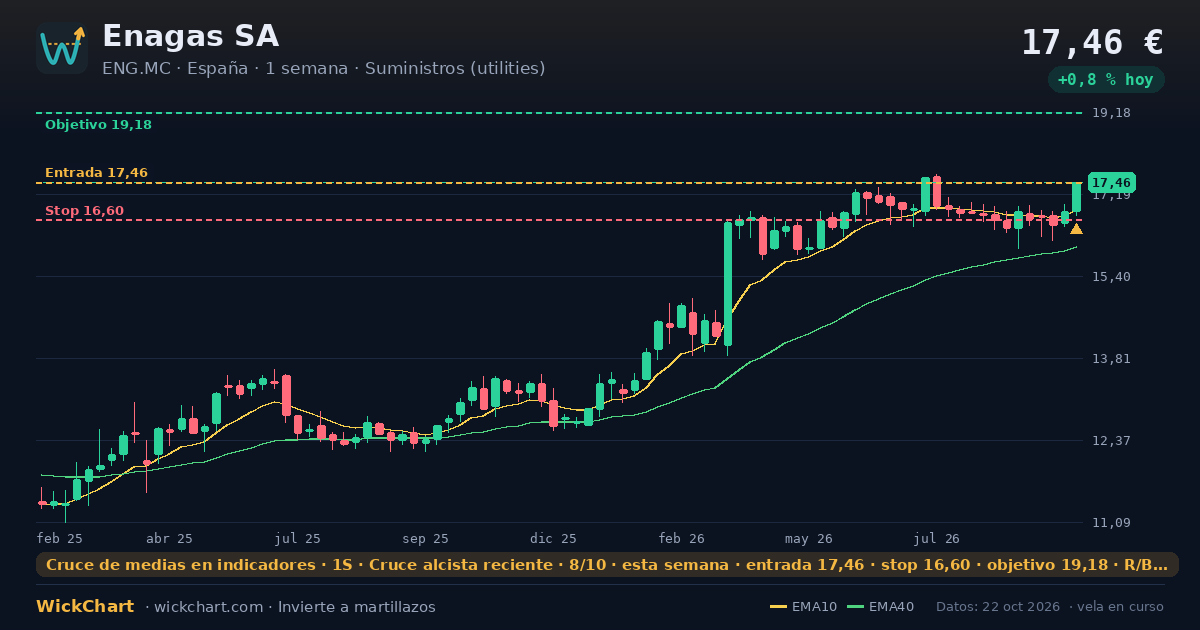Click the WickChart brand name in footer

[x=85, y=607]
